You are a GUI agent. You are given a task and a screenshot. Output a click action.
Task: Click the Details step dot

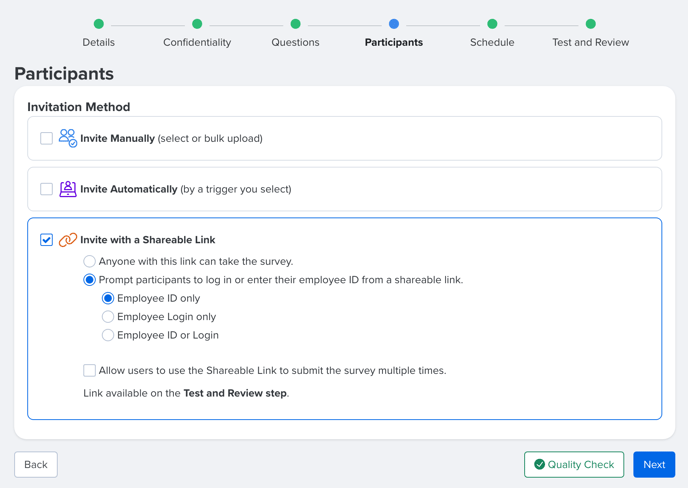point(99,24)
